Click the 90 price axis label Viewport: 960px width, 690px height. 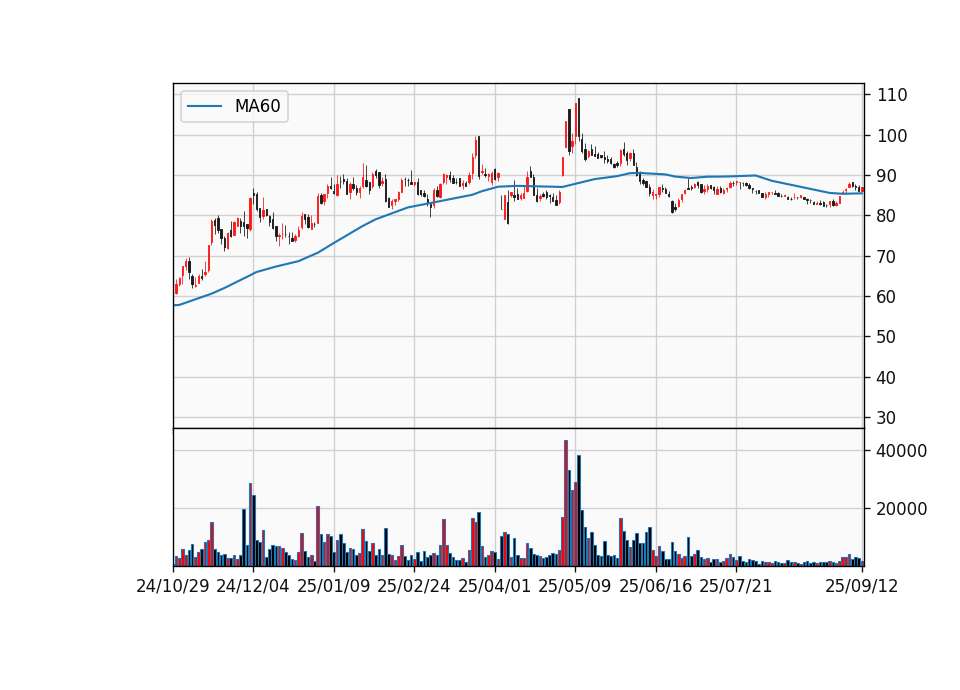(887, 176)
